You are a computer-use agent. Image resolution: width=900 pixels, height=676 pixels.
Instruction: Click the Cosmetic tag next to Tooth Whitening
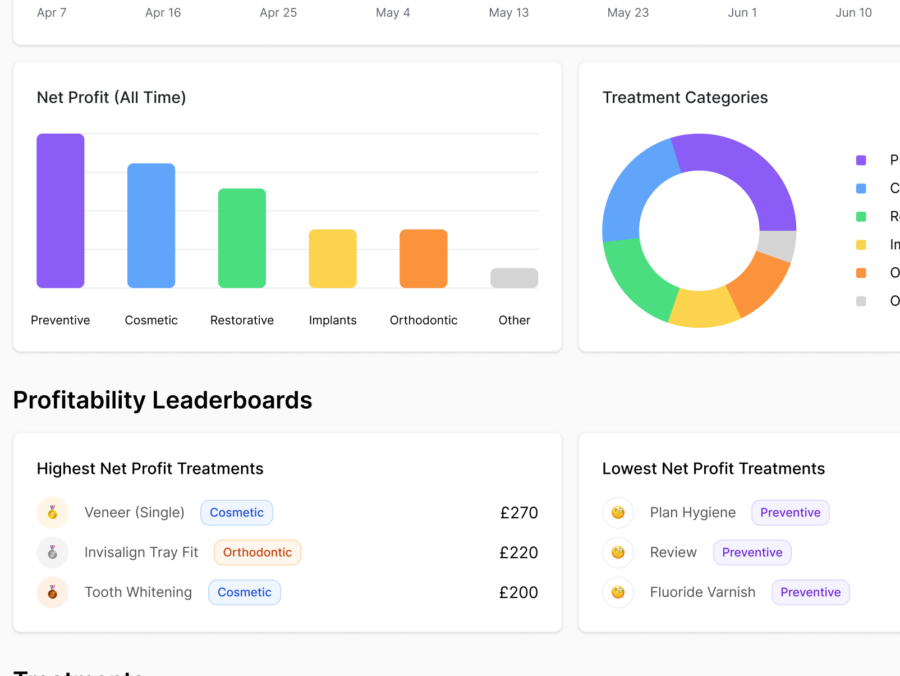[x=245, y=592]
